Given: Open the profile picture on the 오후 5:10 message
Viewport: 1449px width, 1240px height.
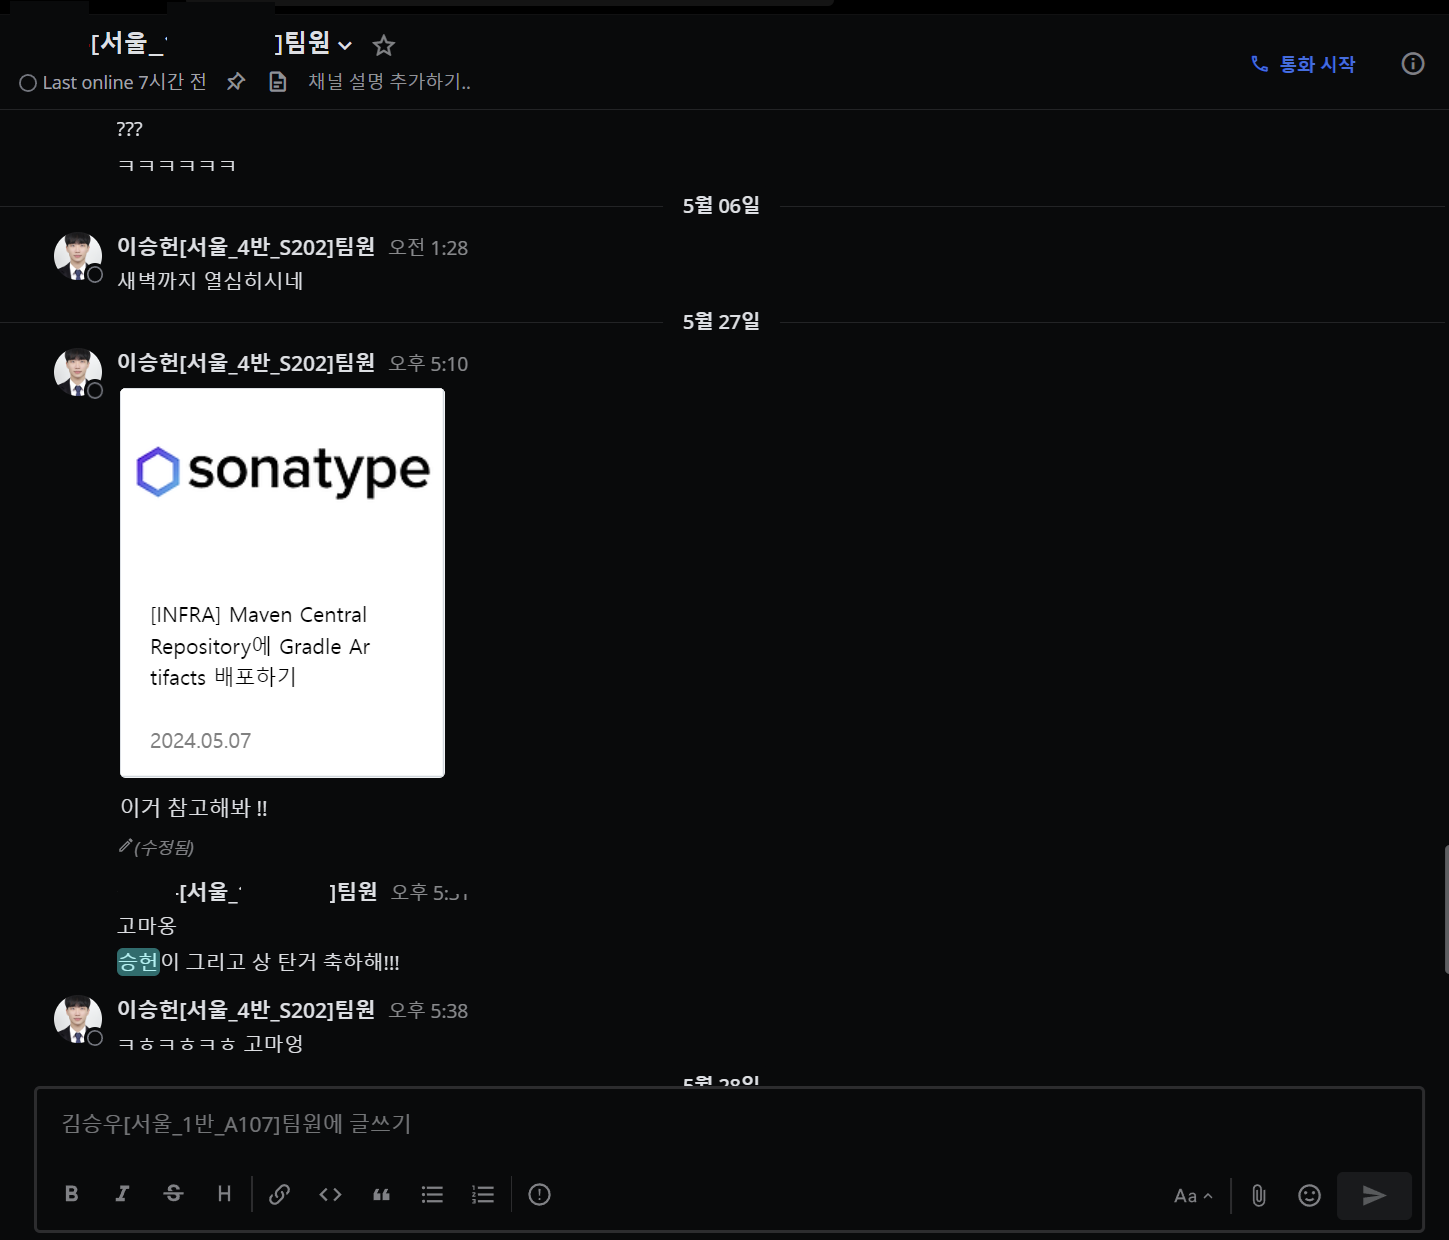Looking at the screenshot, I should pyautogui.click(x=78, y=372).
